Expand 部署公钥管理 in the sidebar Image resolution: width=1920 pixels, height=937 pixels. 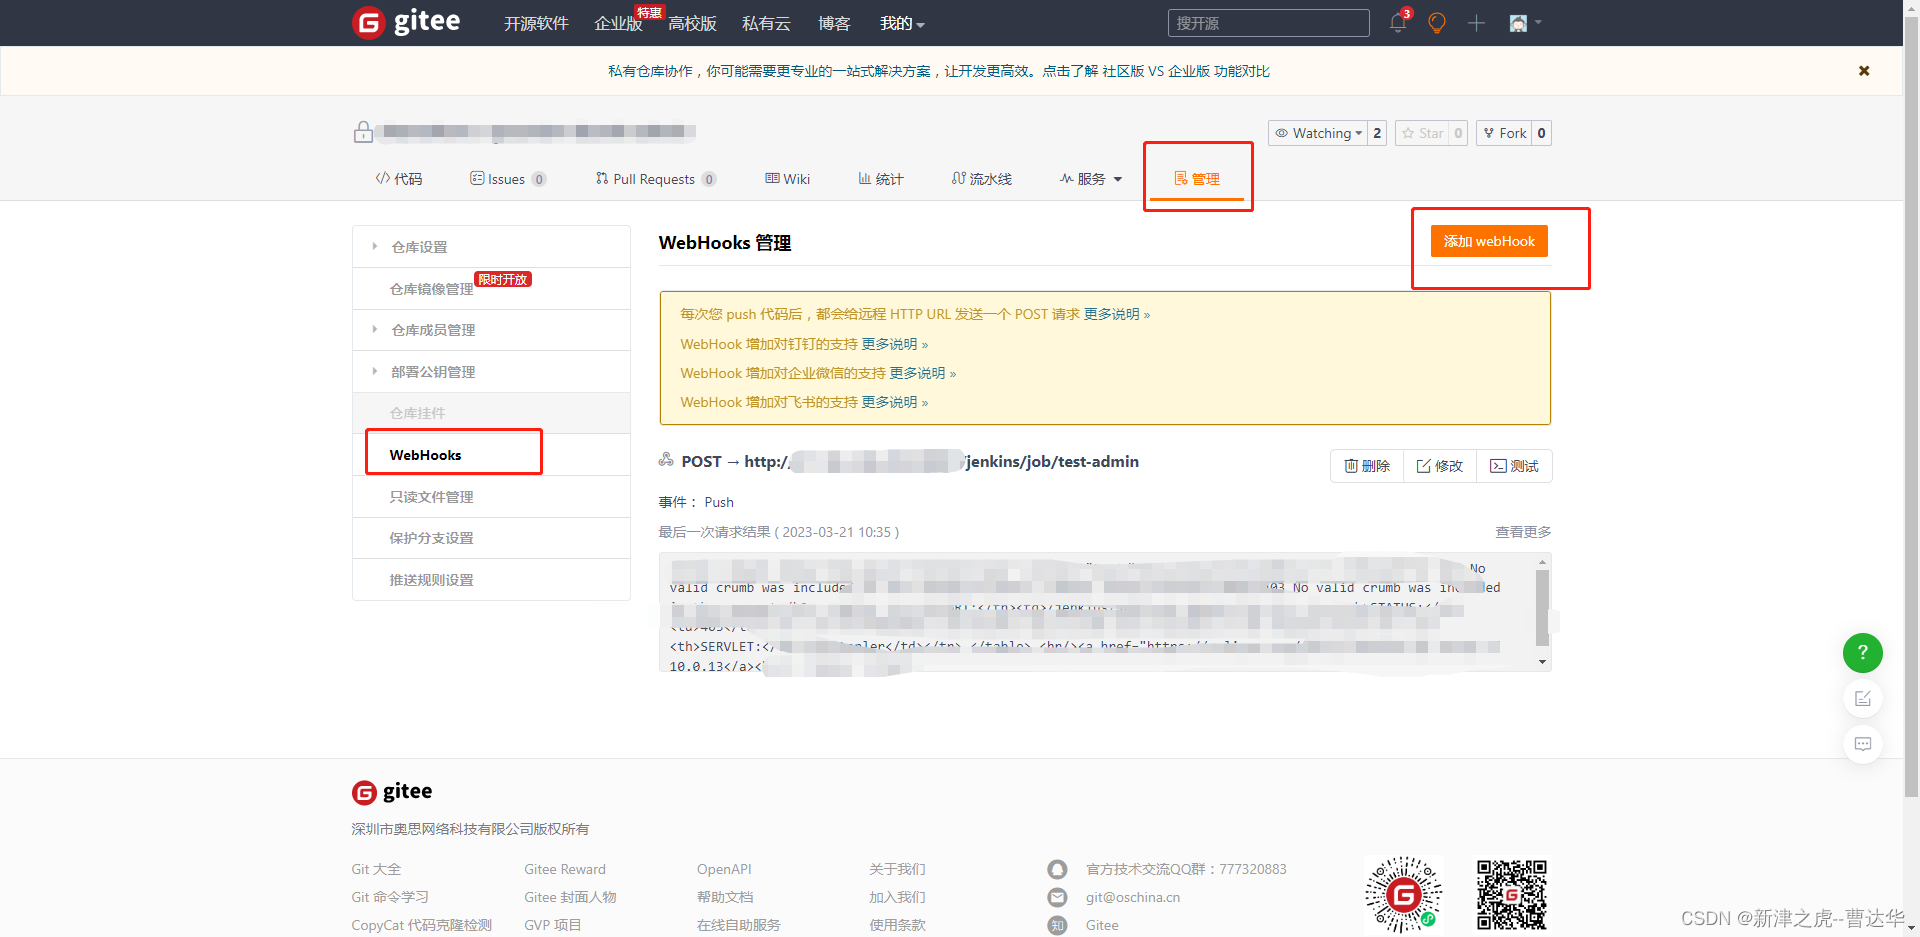pos(491,372)
